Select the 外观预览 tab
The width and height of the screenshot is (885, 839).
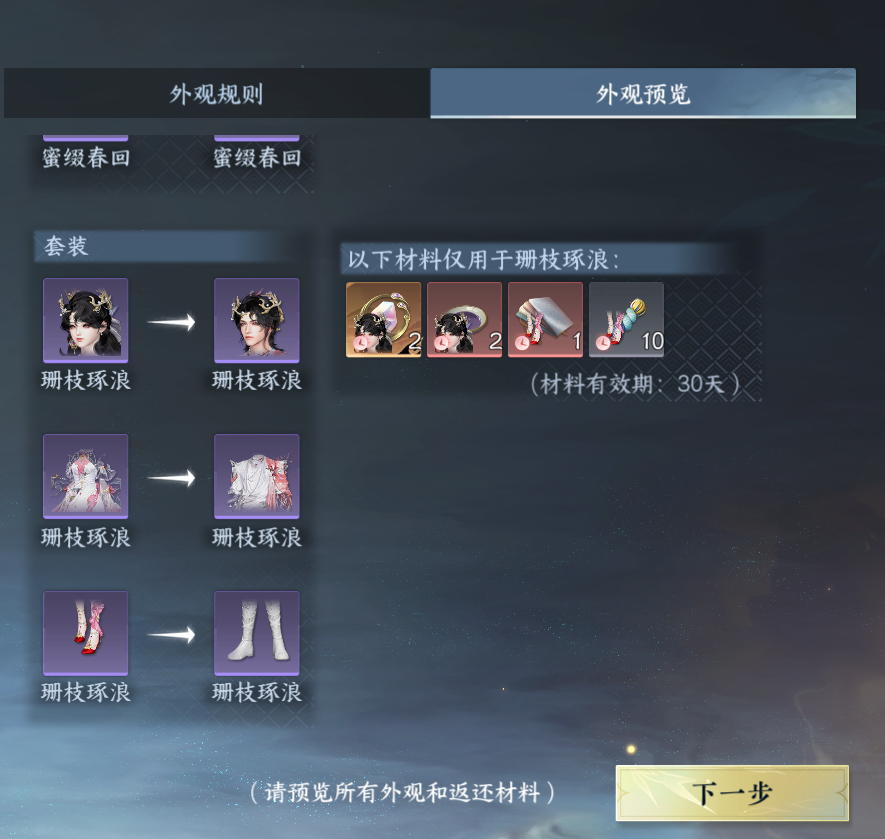point(643,93)
